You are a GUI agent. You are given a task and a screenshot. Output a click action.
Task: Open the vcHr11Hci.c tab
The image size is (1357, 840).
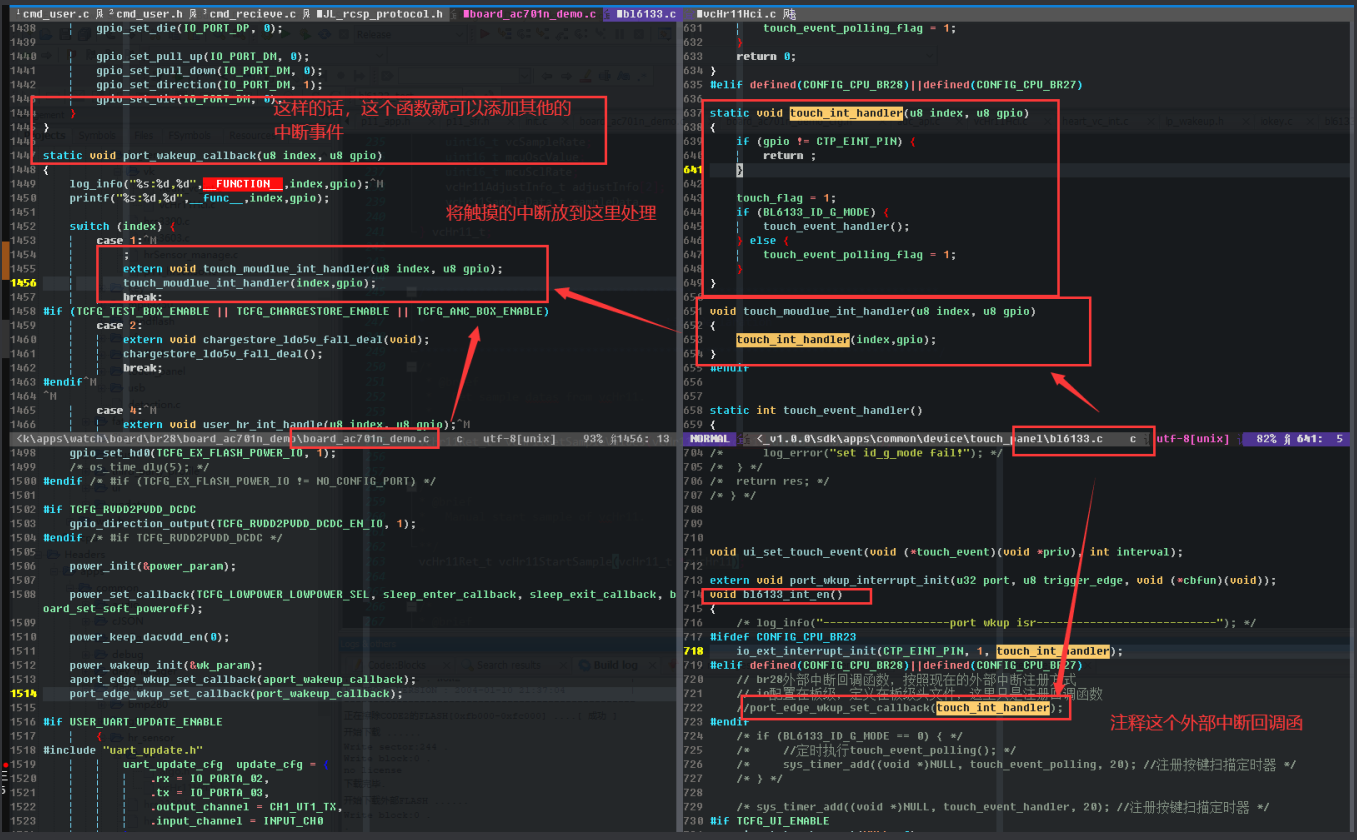pos(740,14)
